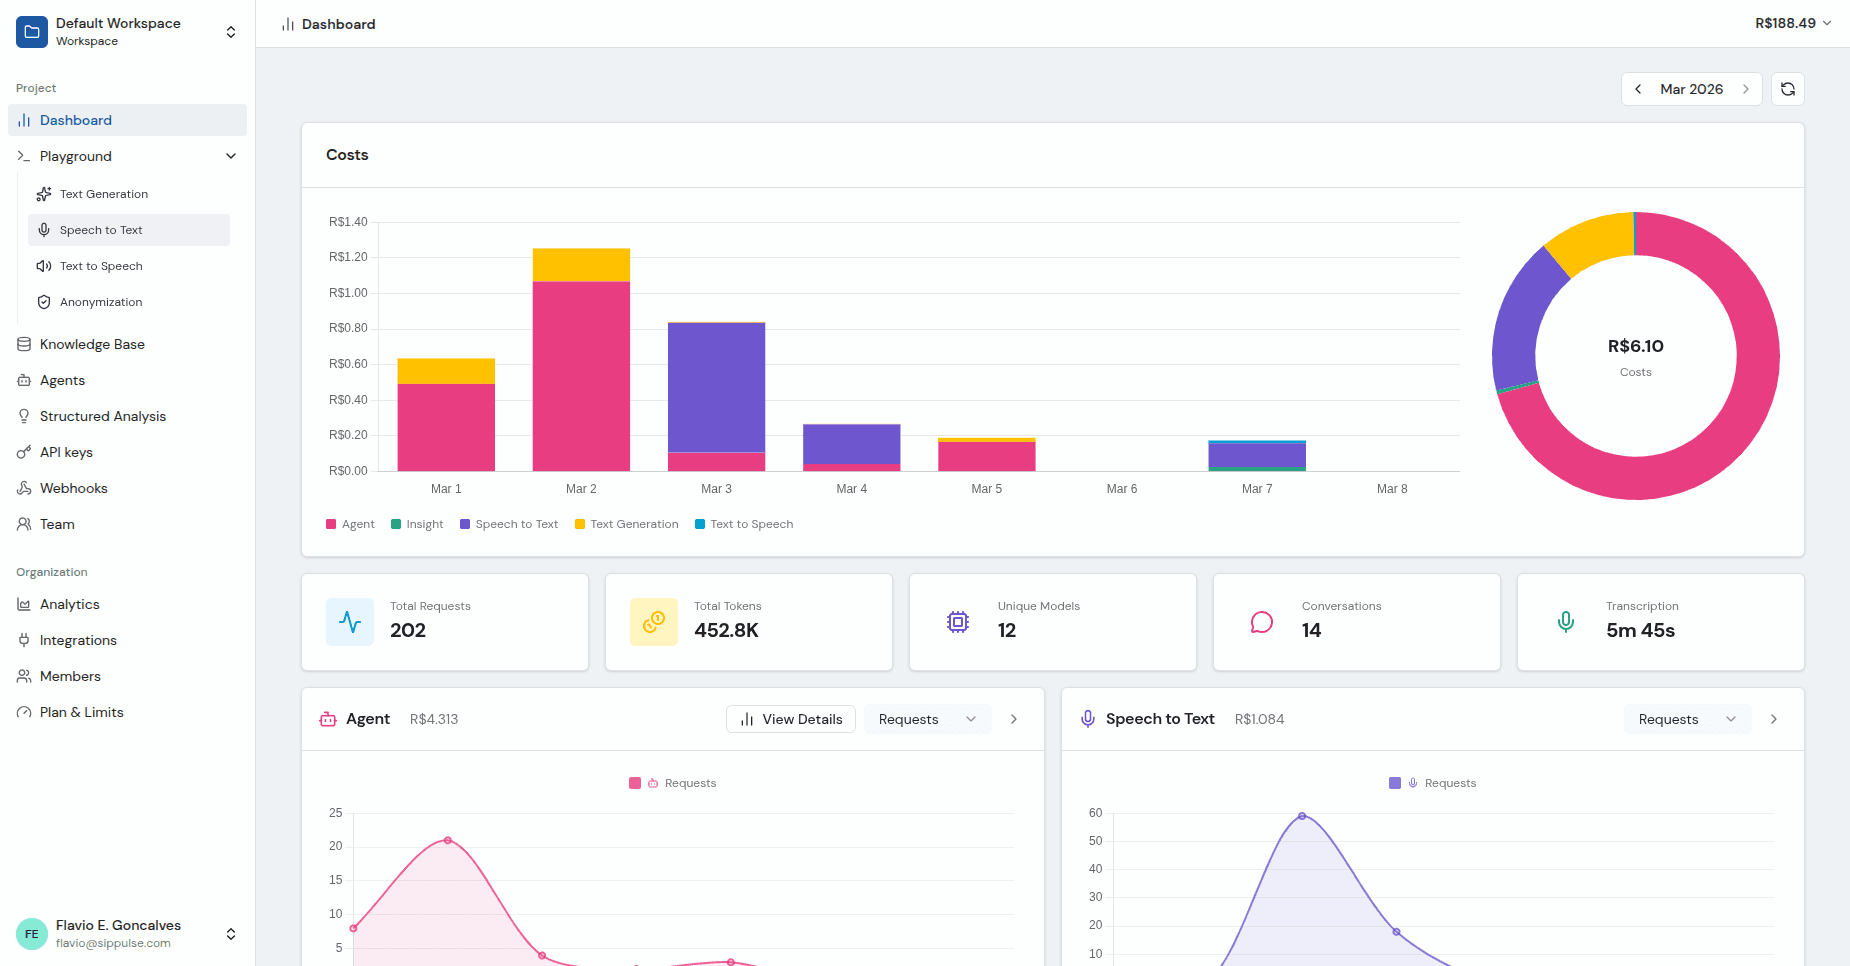Click the Total Requests pulse icon

click(350, 622)
